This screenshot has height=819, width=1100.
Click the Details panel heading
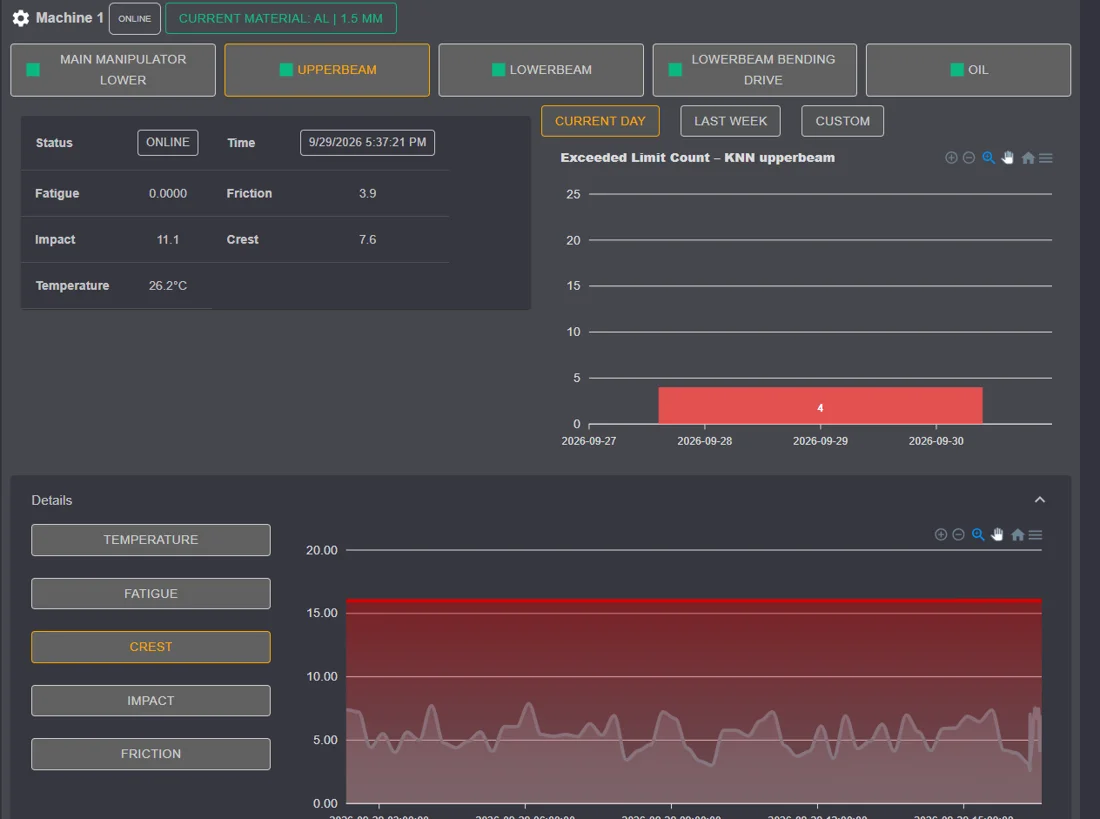click(x=52, y=500)
